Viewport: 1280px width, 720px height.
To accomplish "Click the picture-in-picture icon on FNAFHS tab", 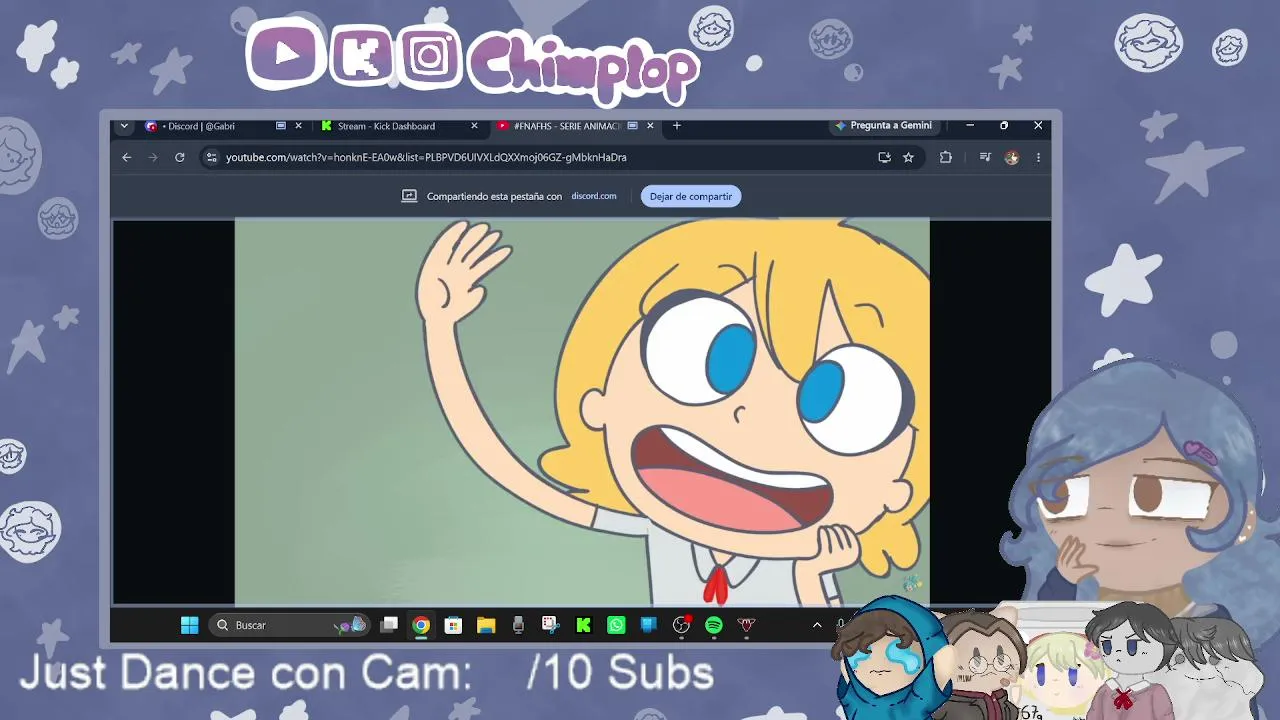I will (x=633, y=126).
